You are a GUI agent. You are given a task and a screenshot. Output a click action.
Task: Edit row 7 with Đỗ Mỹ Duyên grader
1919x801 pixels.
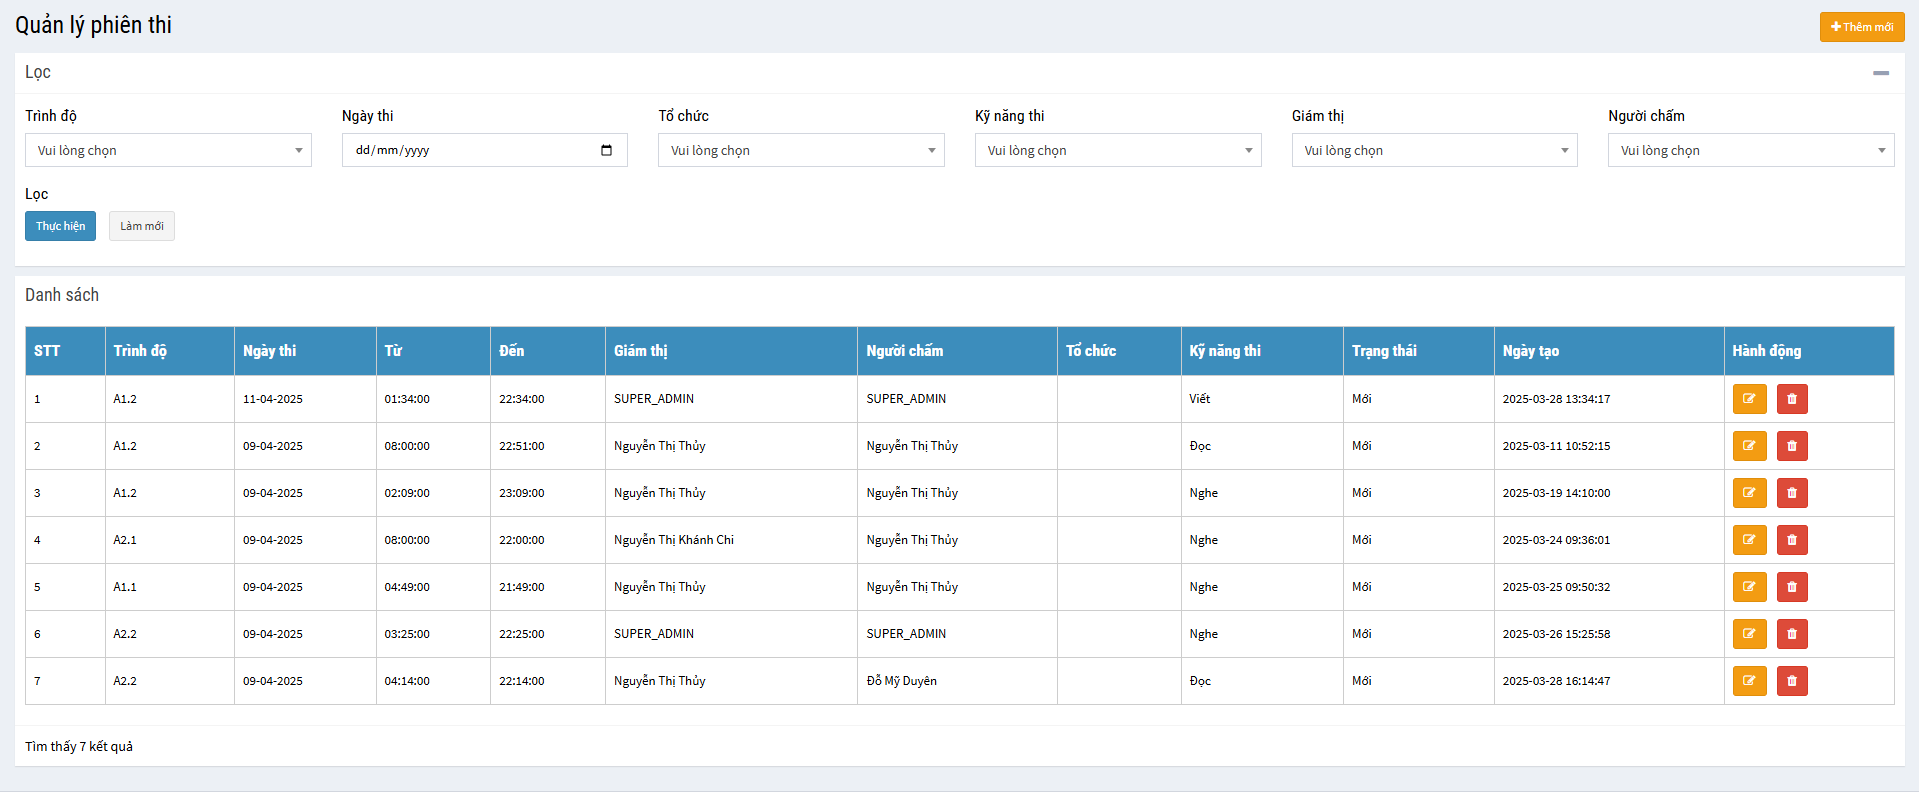tap(1749, 681)
